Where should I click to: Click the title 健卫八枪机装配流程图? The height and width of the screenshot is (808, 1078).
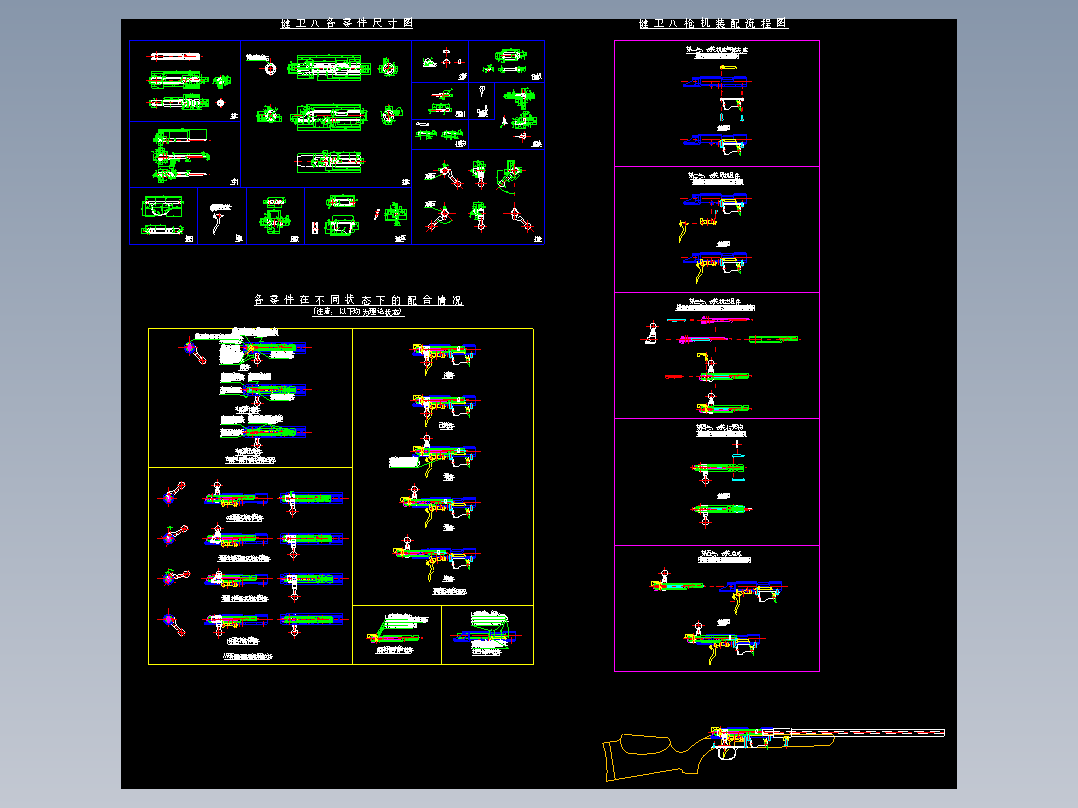[x=714, y=23]
